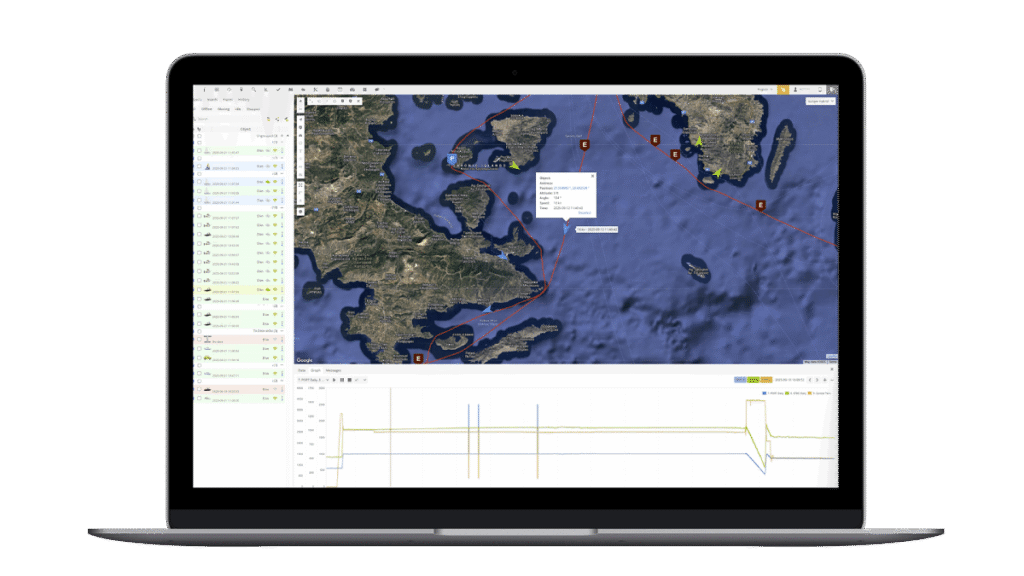
Task: Click the blue link at popup bottom
Action: pyautogui.click(x=586, y=212)
